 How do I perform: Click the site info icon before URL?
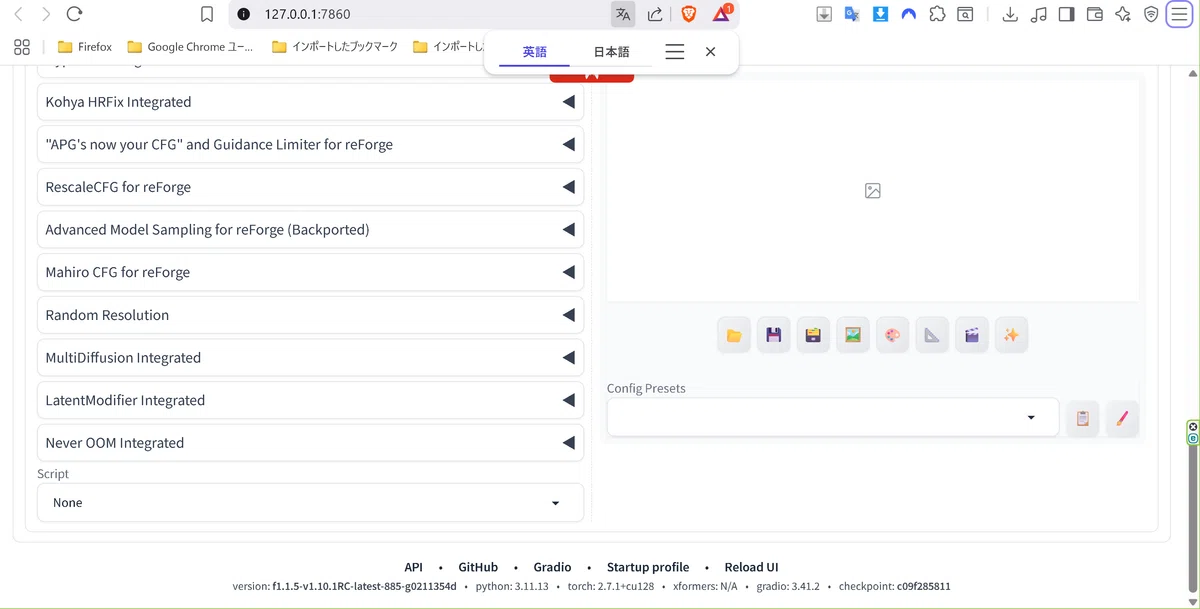(x=243, y=14)
